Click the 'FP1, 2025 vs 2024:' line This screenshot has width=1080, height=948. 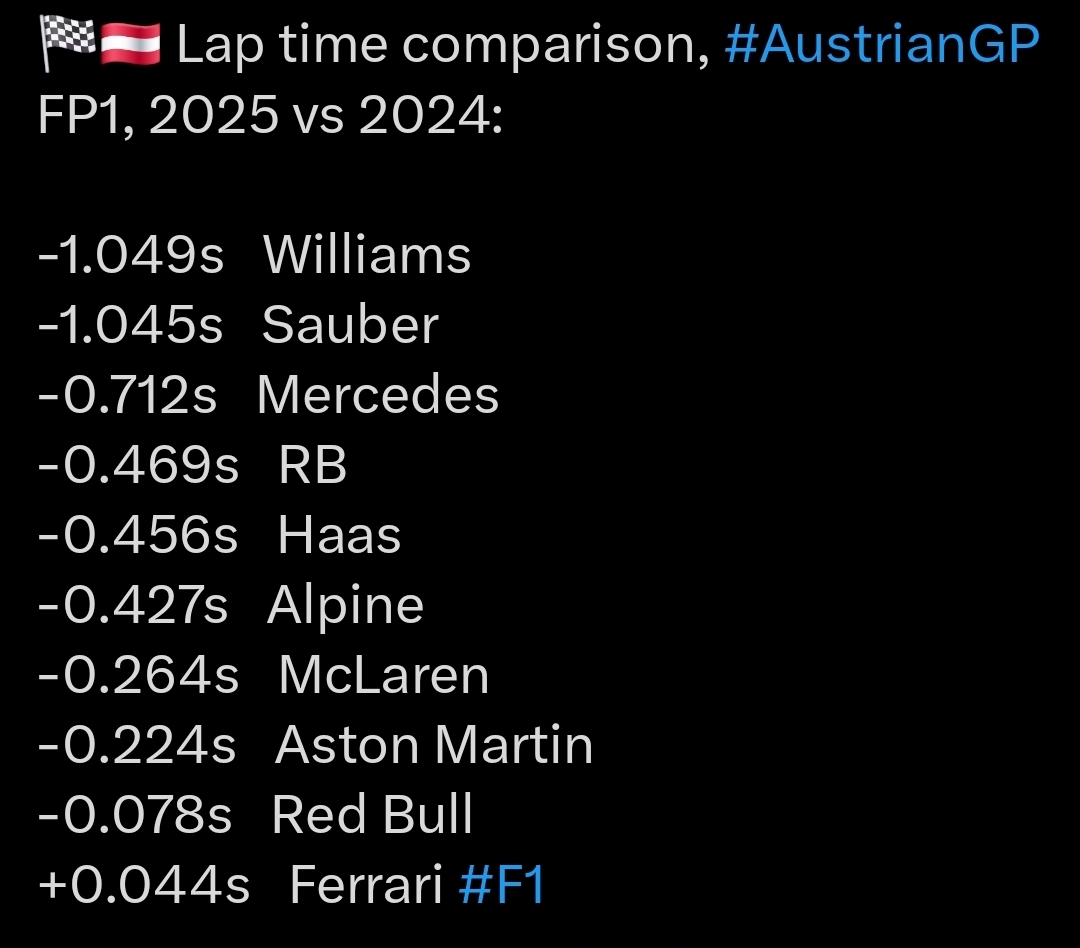pyautogui.click(x=271, y=115)
